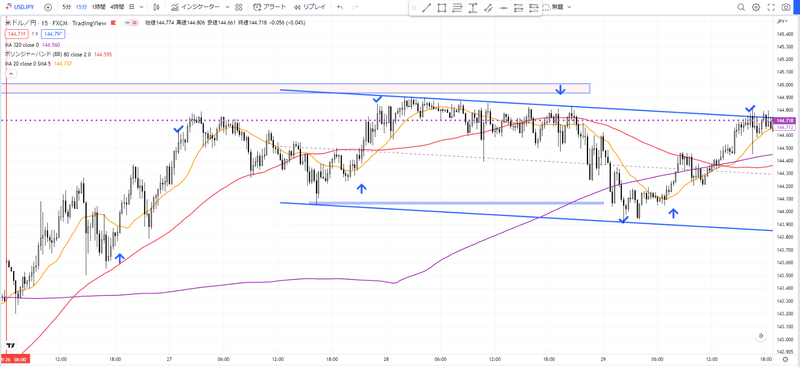Start bar replay with リプレイ button

point(311,7)
